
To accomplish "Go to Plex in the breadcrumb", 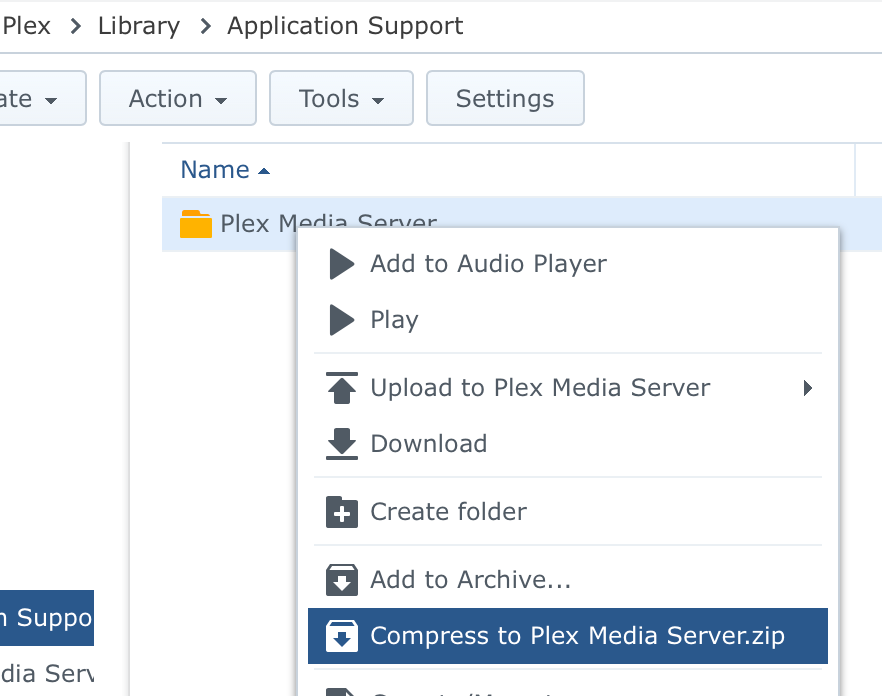I will (26, 26).
